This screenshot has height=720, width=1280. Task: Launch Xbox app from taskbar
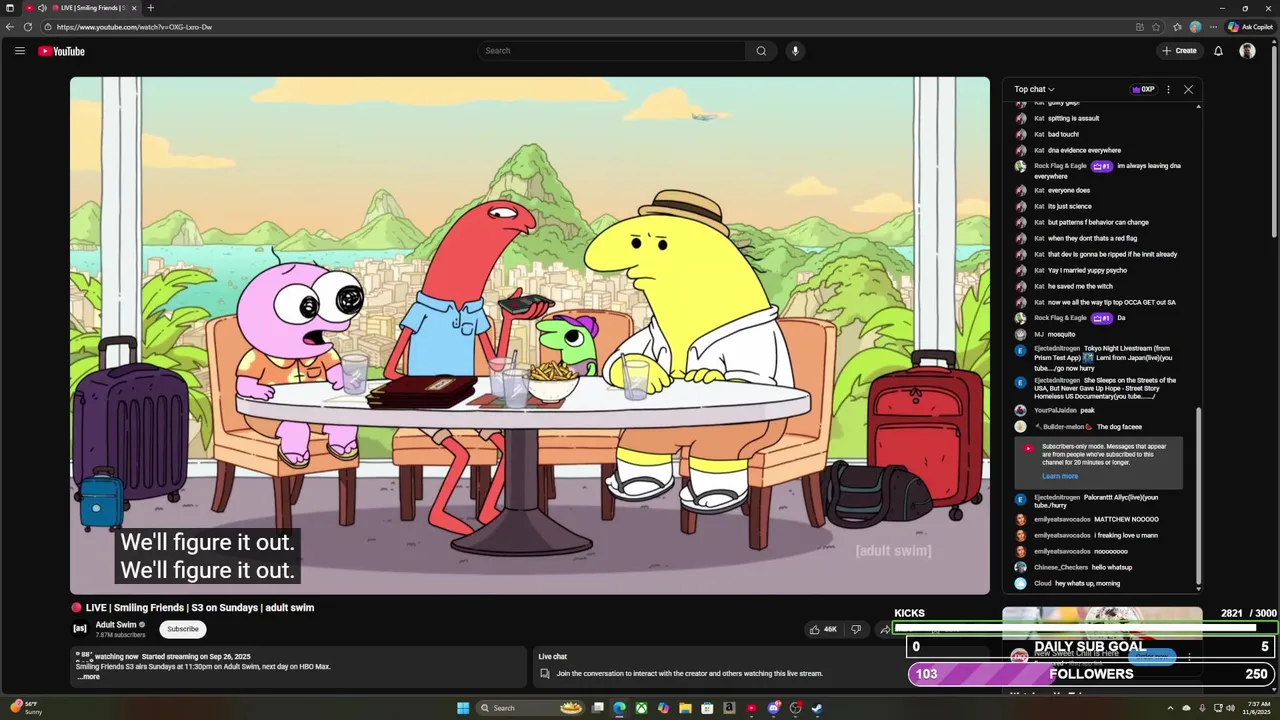[641, 708]
